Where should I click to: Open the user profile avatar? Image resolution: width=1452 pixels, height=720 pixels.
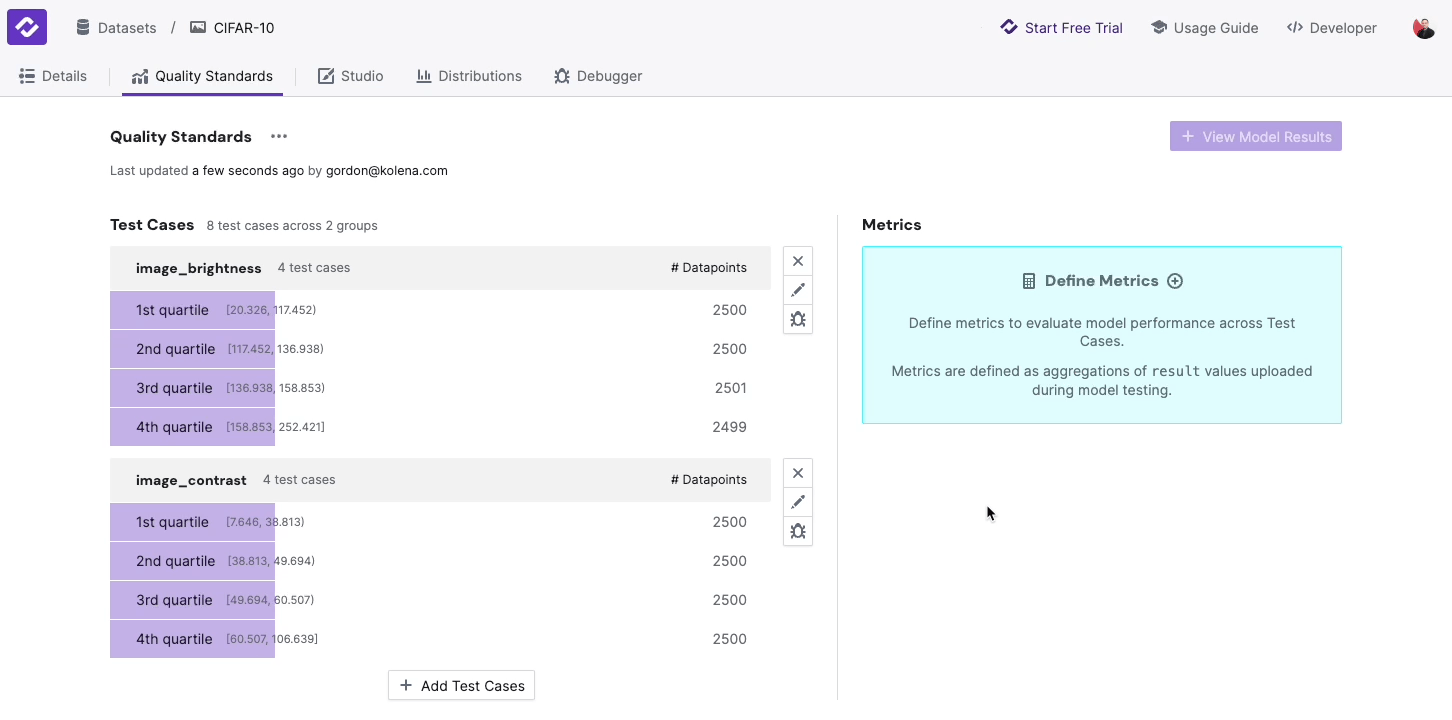click(1423, 28)
